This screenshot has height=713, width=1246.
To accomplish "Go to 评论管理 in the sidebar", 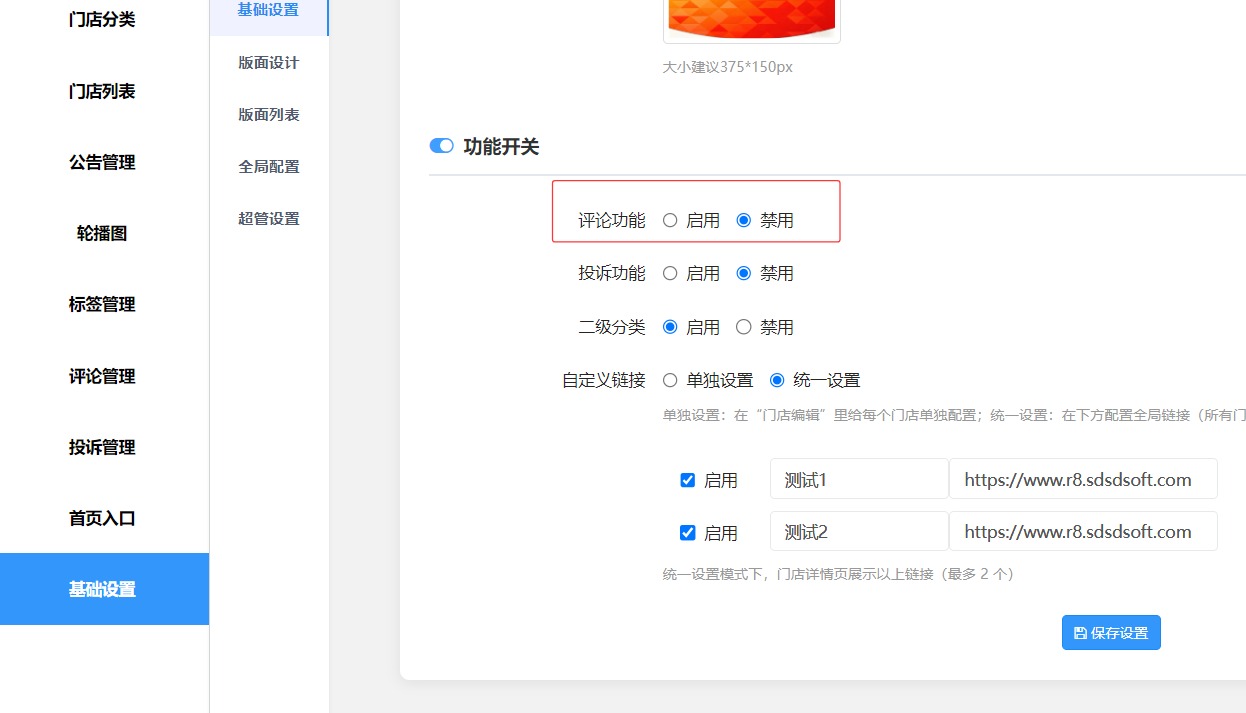I will tap(102, 376).
